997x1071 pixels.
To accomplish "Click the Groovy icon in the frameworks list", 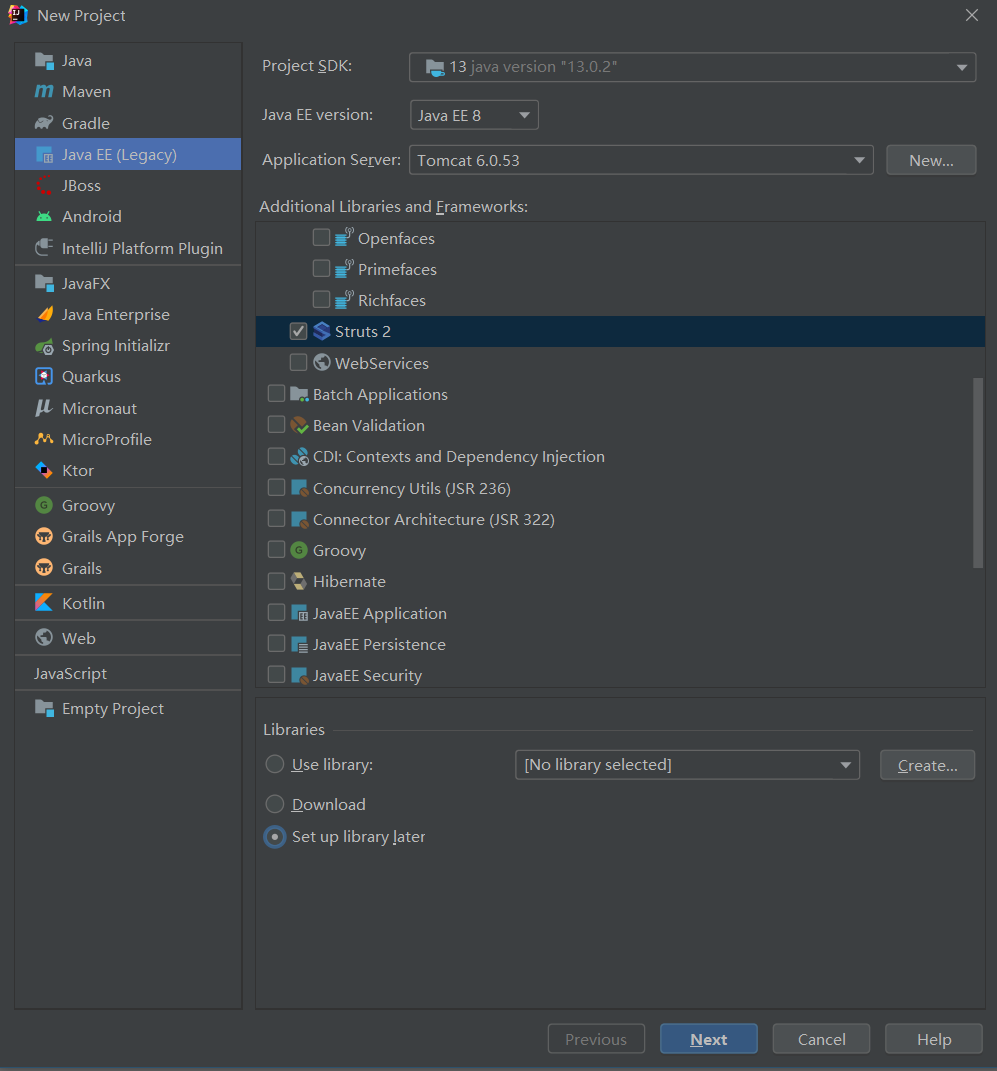I will 299,550.
